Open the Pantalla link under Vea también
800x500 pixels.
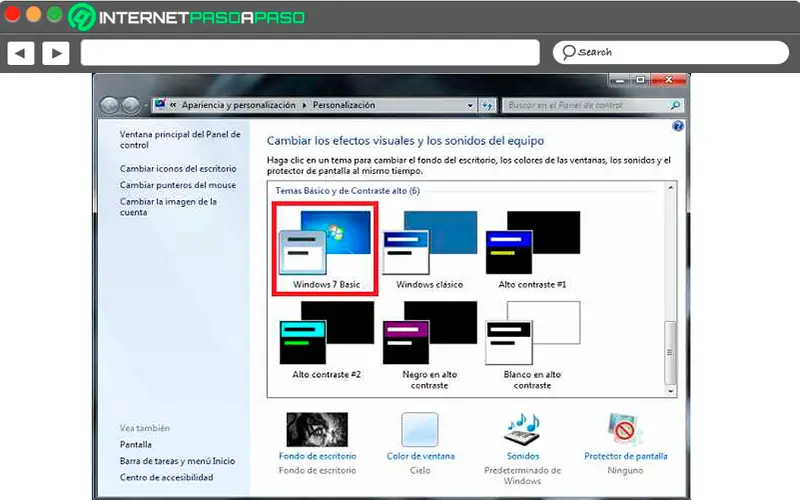click(x=136, y=444)
